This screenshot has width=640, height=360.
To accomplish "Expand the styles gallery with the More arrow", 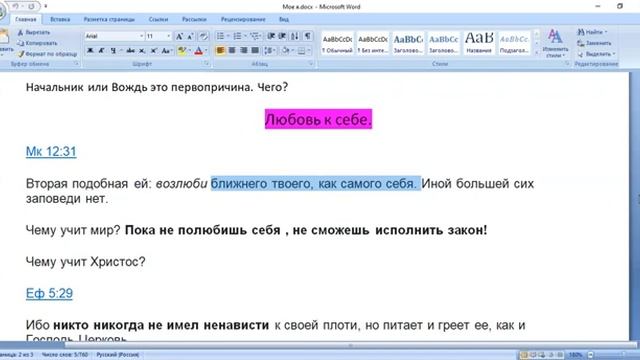I will [537, 52].
